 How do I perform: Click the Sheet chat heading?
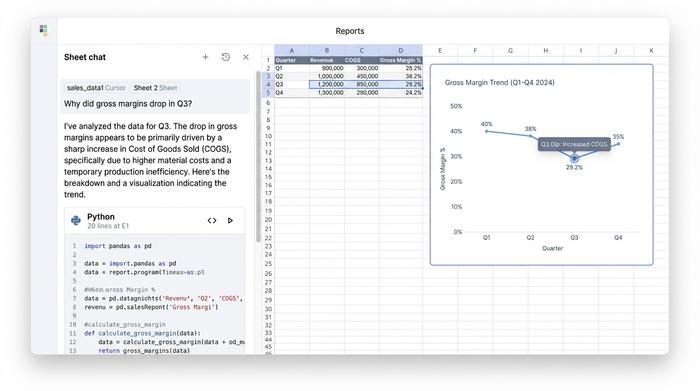pyautogui.click(x=85, y=57)
